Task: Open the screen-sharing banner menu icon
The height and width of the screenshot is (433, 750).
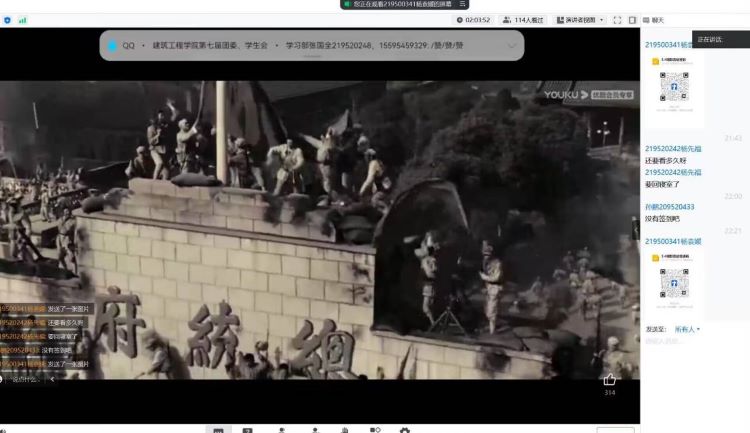Action: (x=462, y=4)
